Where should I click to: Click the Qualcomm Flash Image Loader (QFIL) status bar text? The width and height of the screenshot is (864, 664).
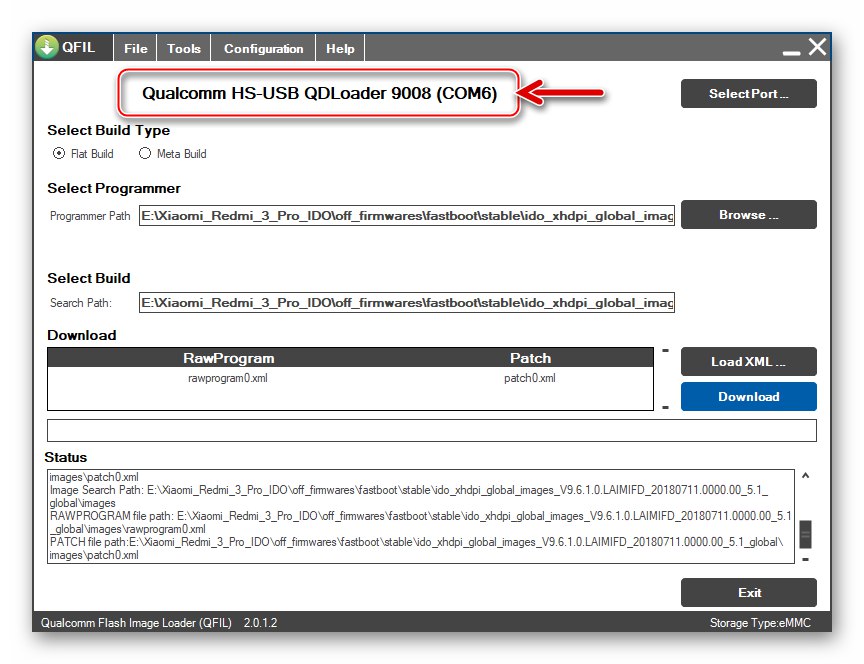[136, 623]
